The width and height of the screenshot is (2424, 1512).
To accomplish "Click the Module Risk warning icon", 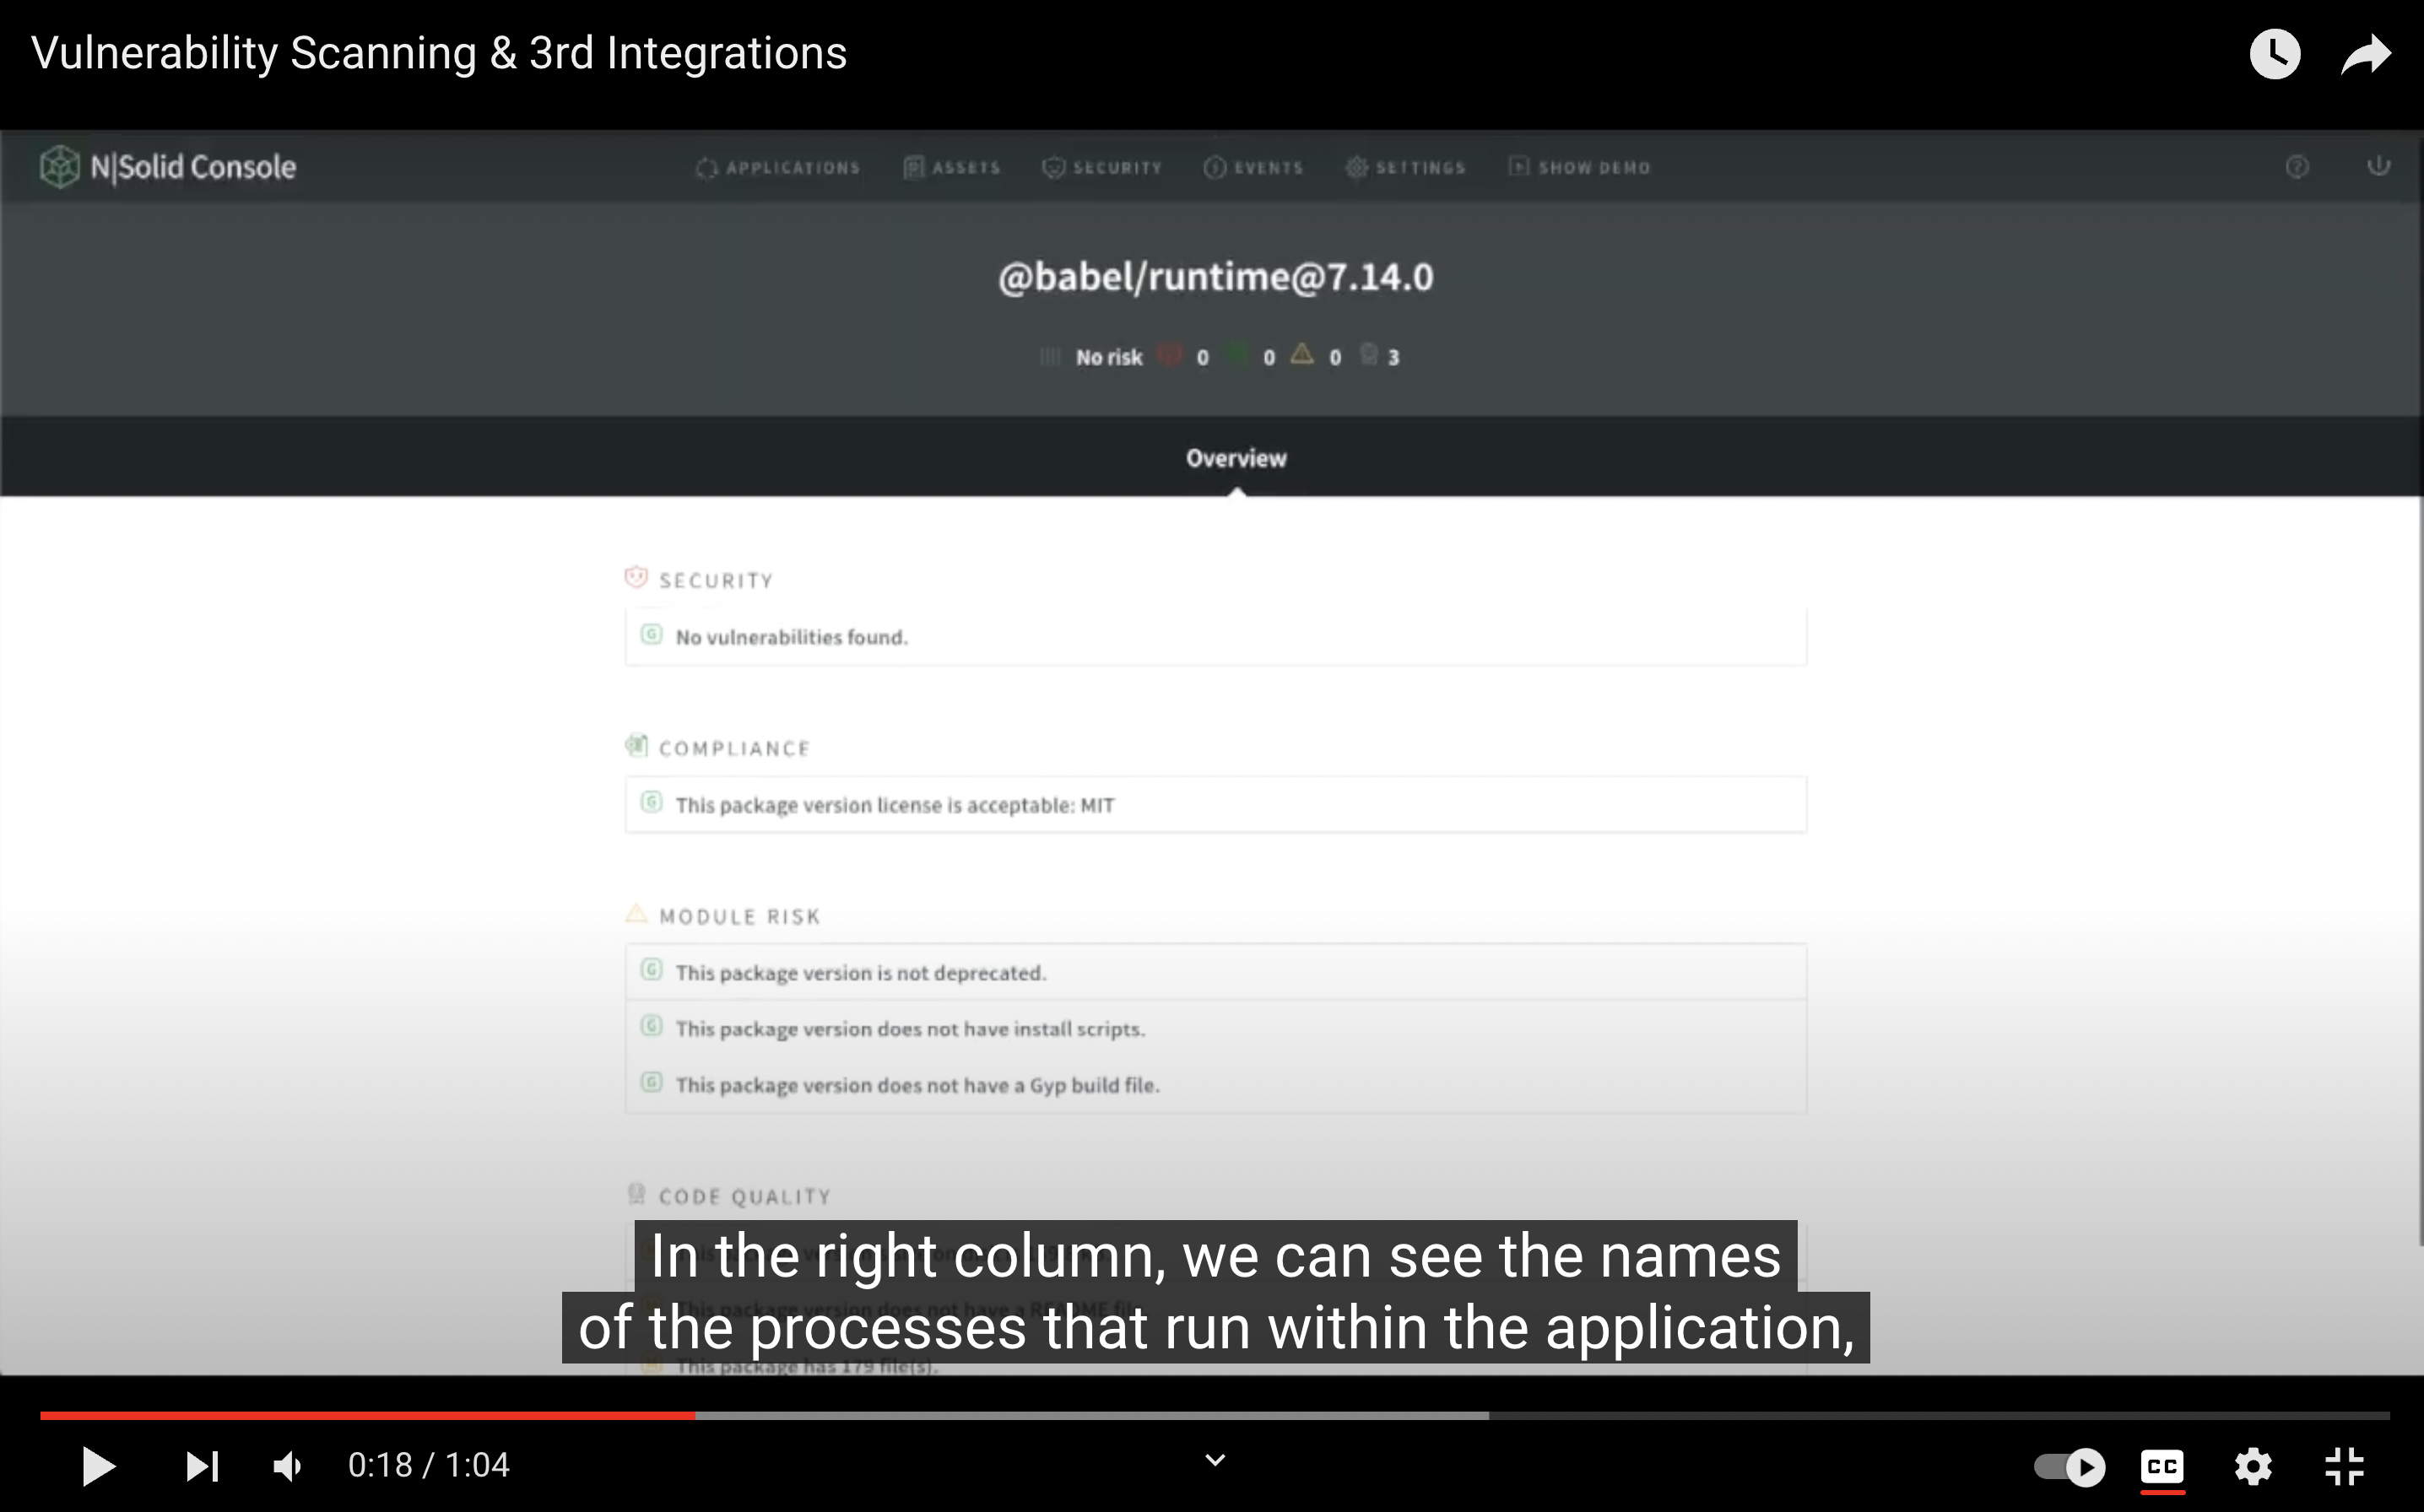I will click(636, 913).
